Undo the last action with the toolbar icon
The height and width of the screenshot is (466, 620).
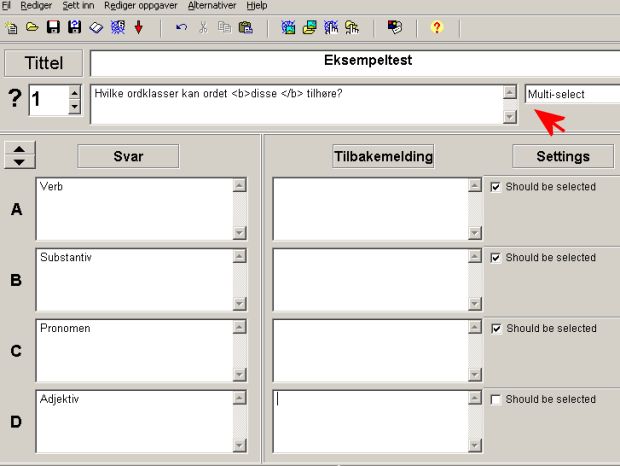pyautogui.click(x=181, y=27)
